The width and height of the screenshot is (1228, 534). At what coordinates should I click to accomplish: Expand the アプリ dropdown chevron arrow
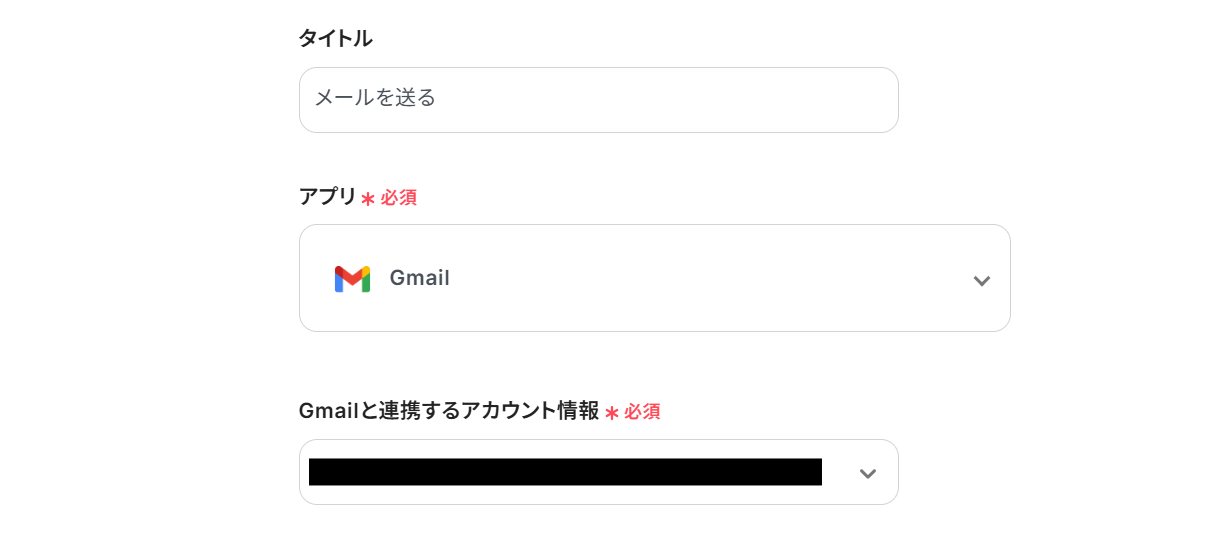[x=981, y=281]
